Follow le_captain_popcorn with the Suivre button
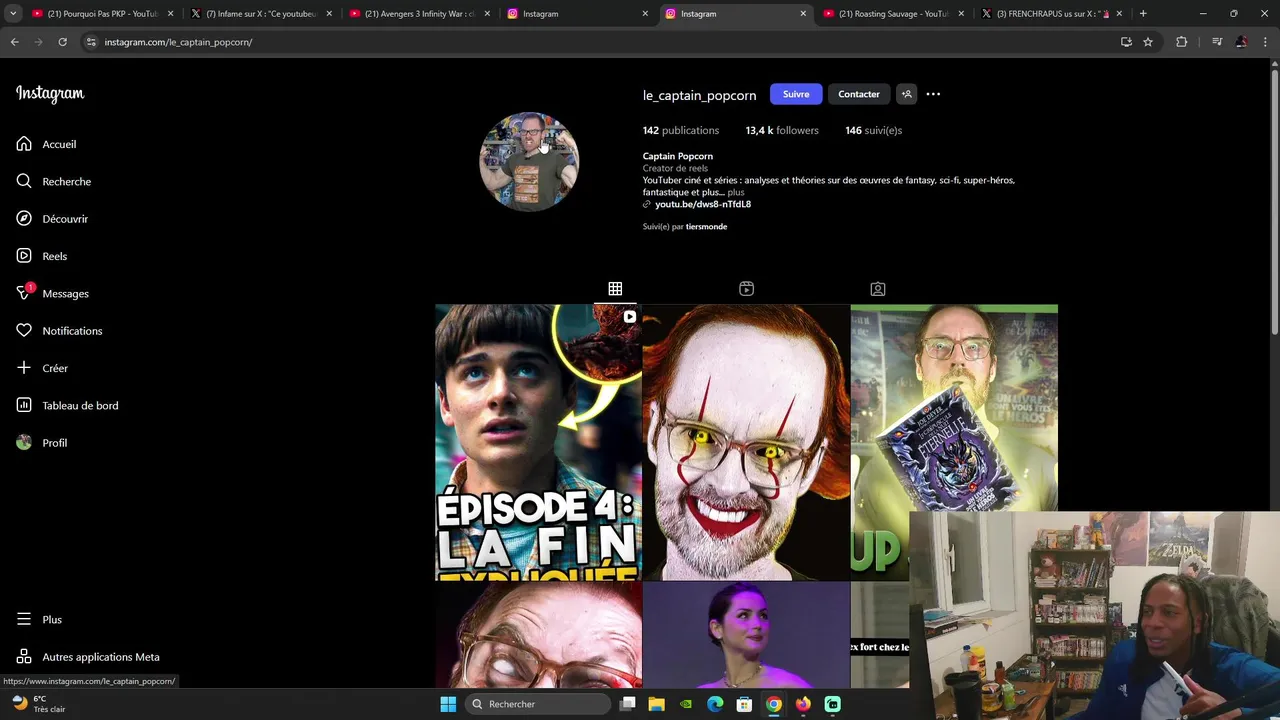 click(796, 94)
